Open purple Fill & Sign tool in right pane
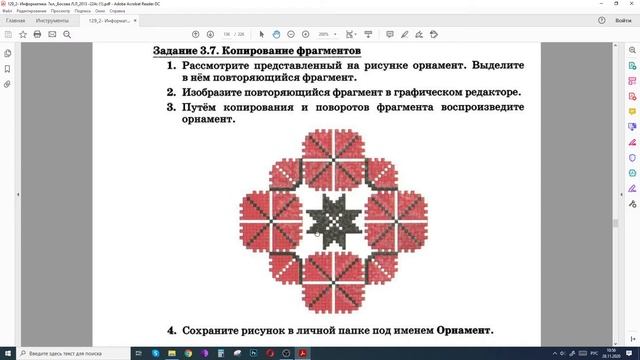Viewport: 640px width, 360px height. (632, 188)
